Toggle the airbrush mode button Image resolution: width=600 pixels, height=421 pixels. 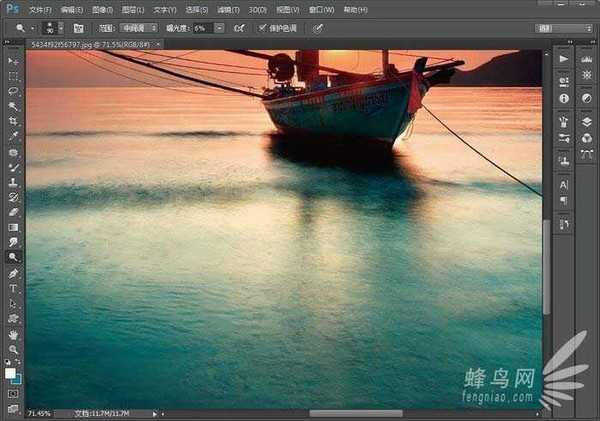pyautogui.click(x=237, y=28)
